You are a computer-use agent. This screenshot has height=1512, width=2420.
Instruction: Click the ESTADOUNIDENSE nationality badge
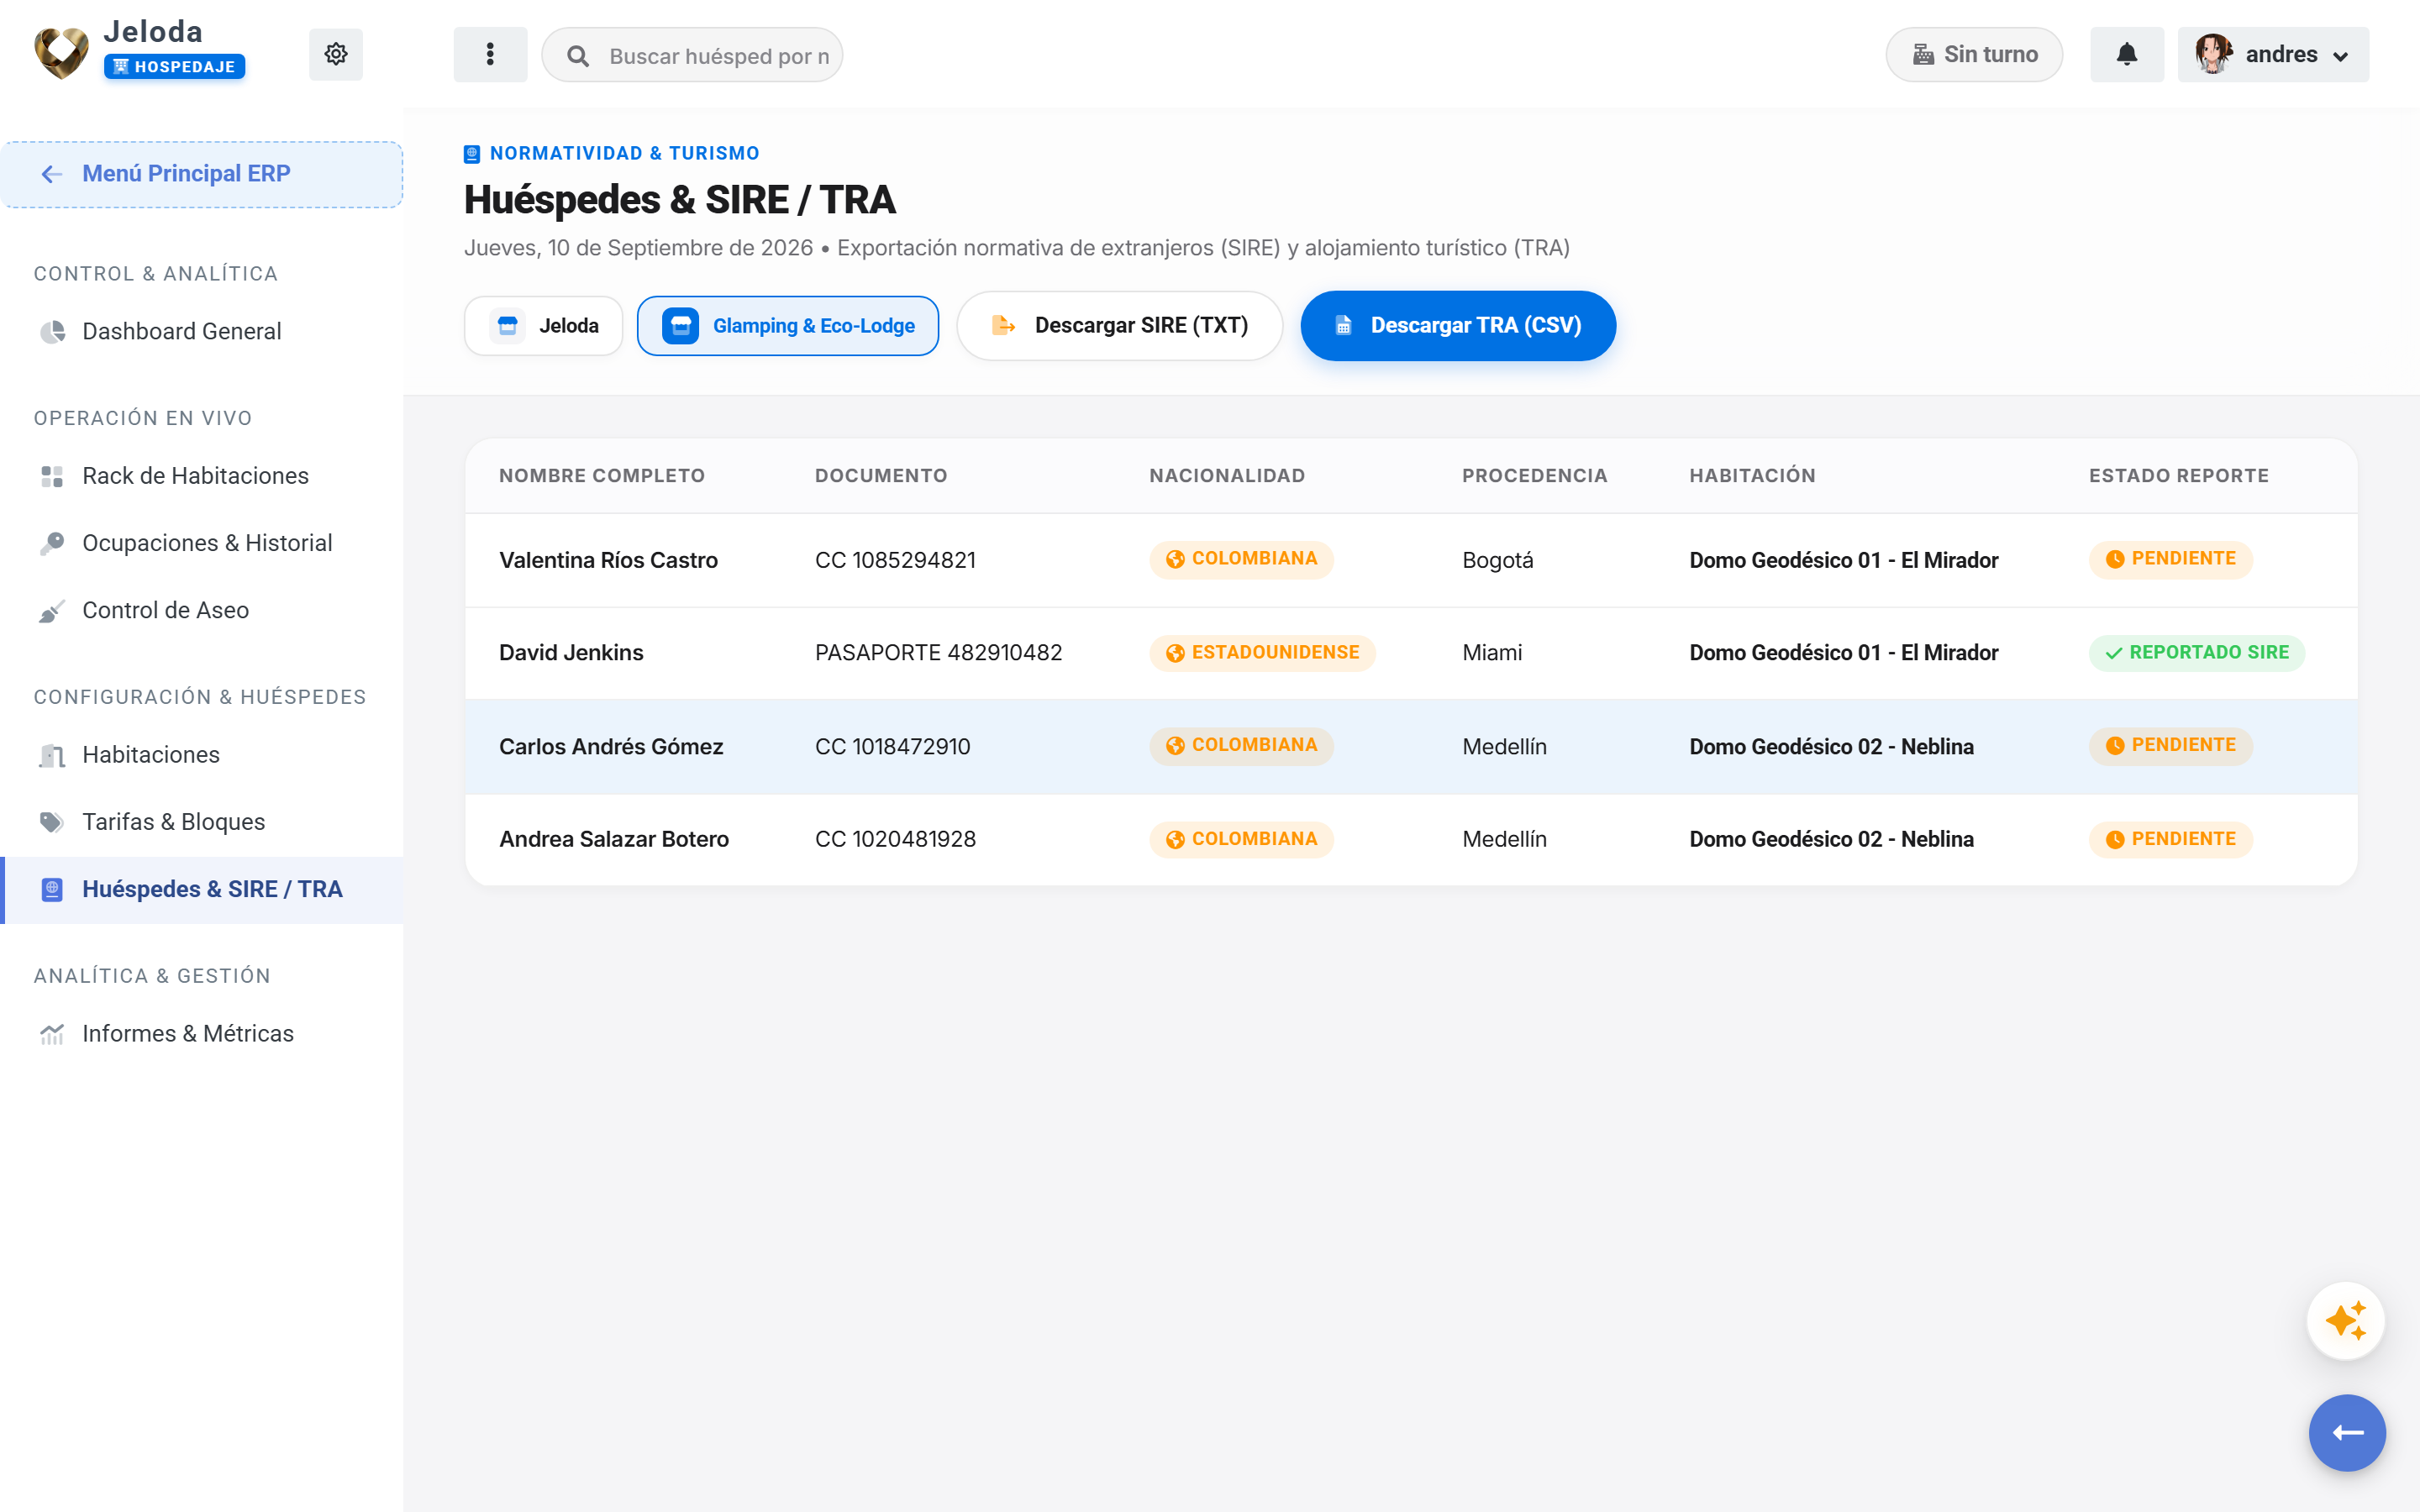click(1262, 653)
